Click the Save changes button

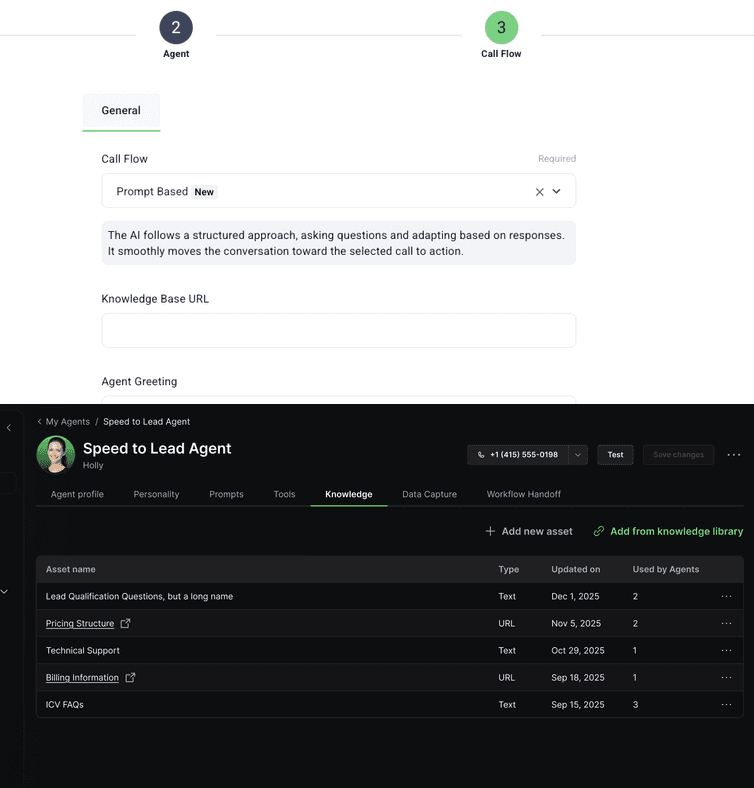679,455
